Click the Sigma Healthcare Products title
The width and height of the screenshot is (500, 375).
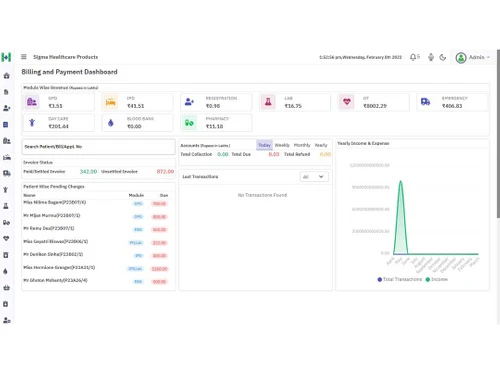click(x=66, y=57)
